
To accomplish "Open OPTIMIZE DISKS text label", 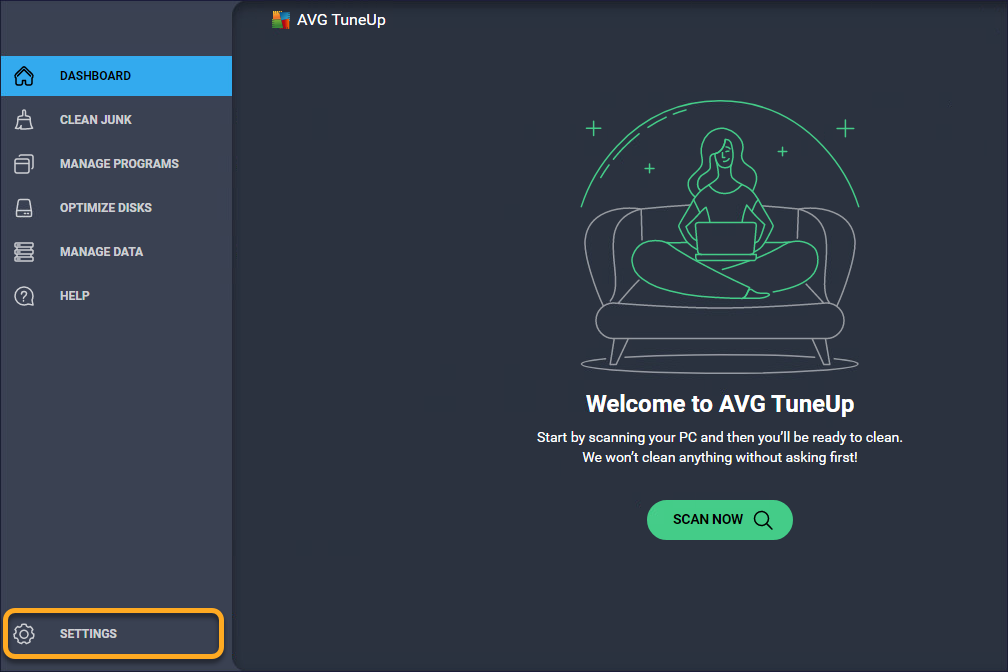I will [x=106, y=208].
